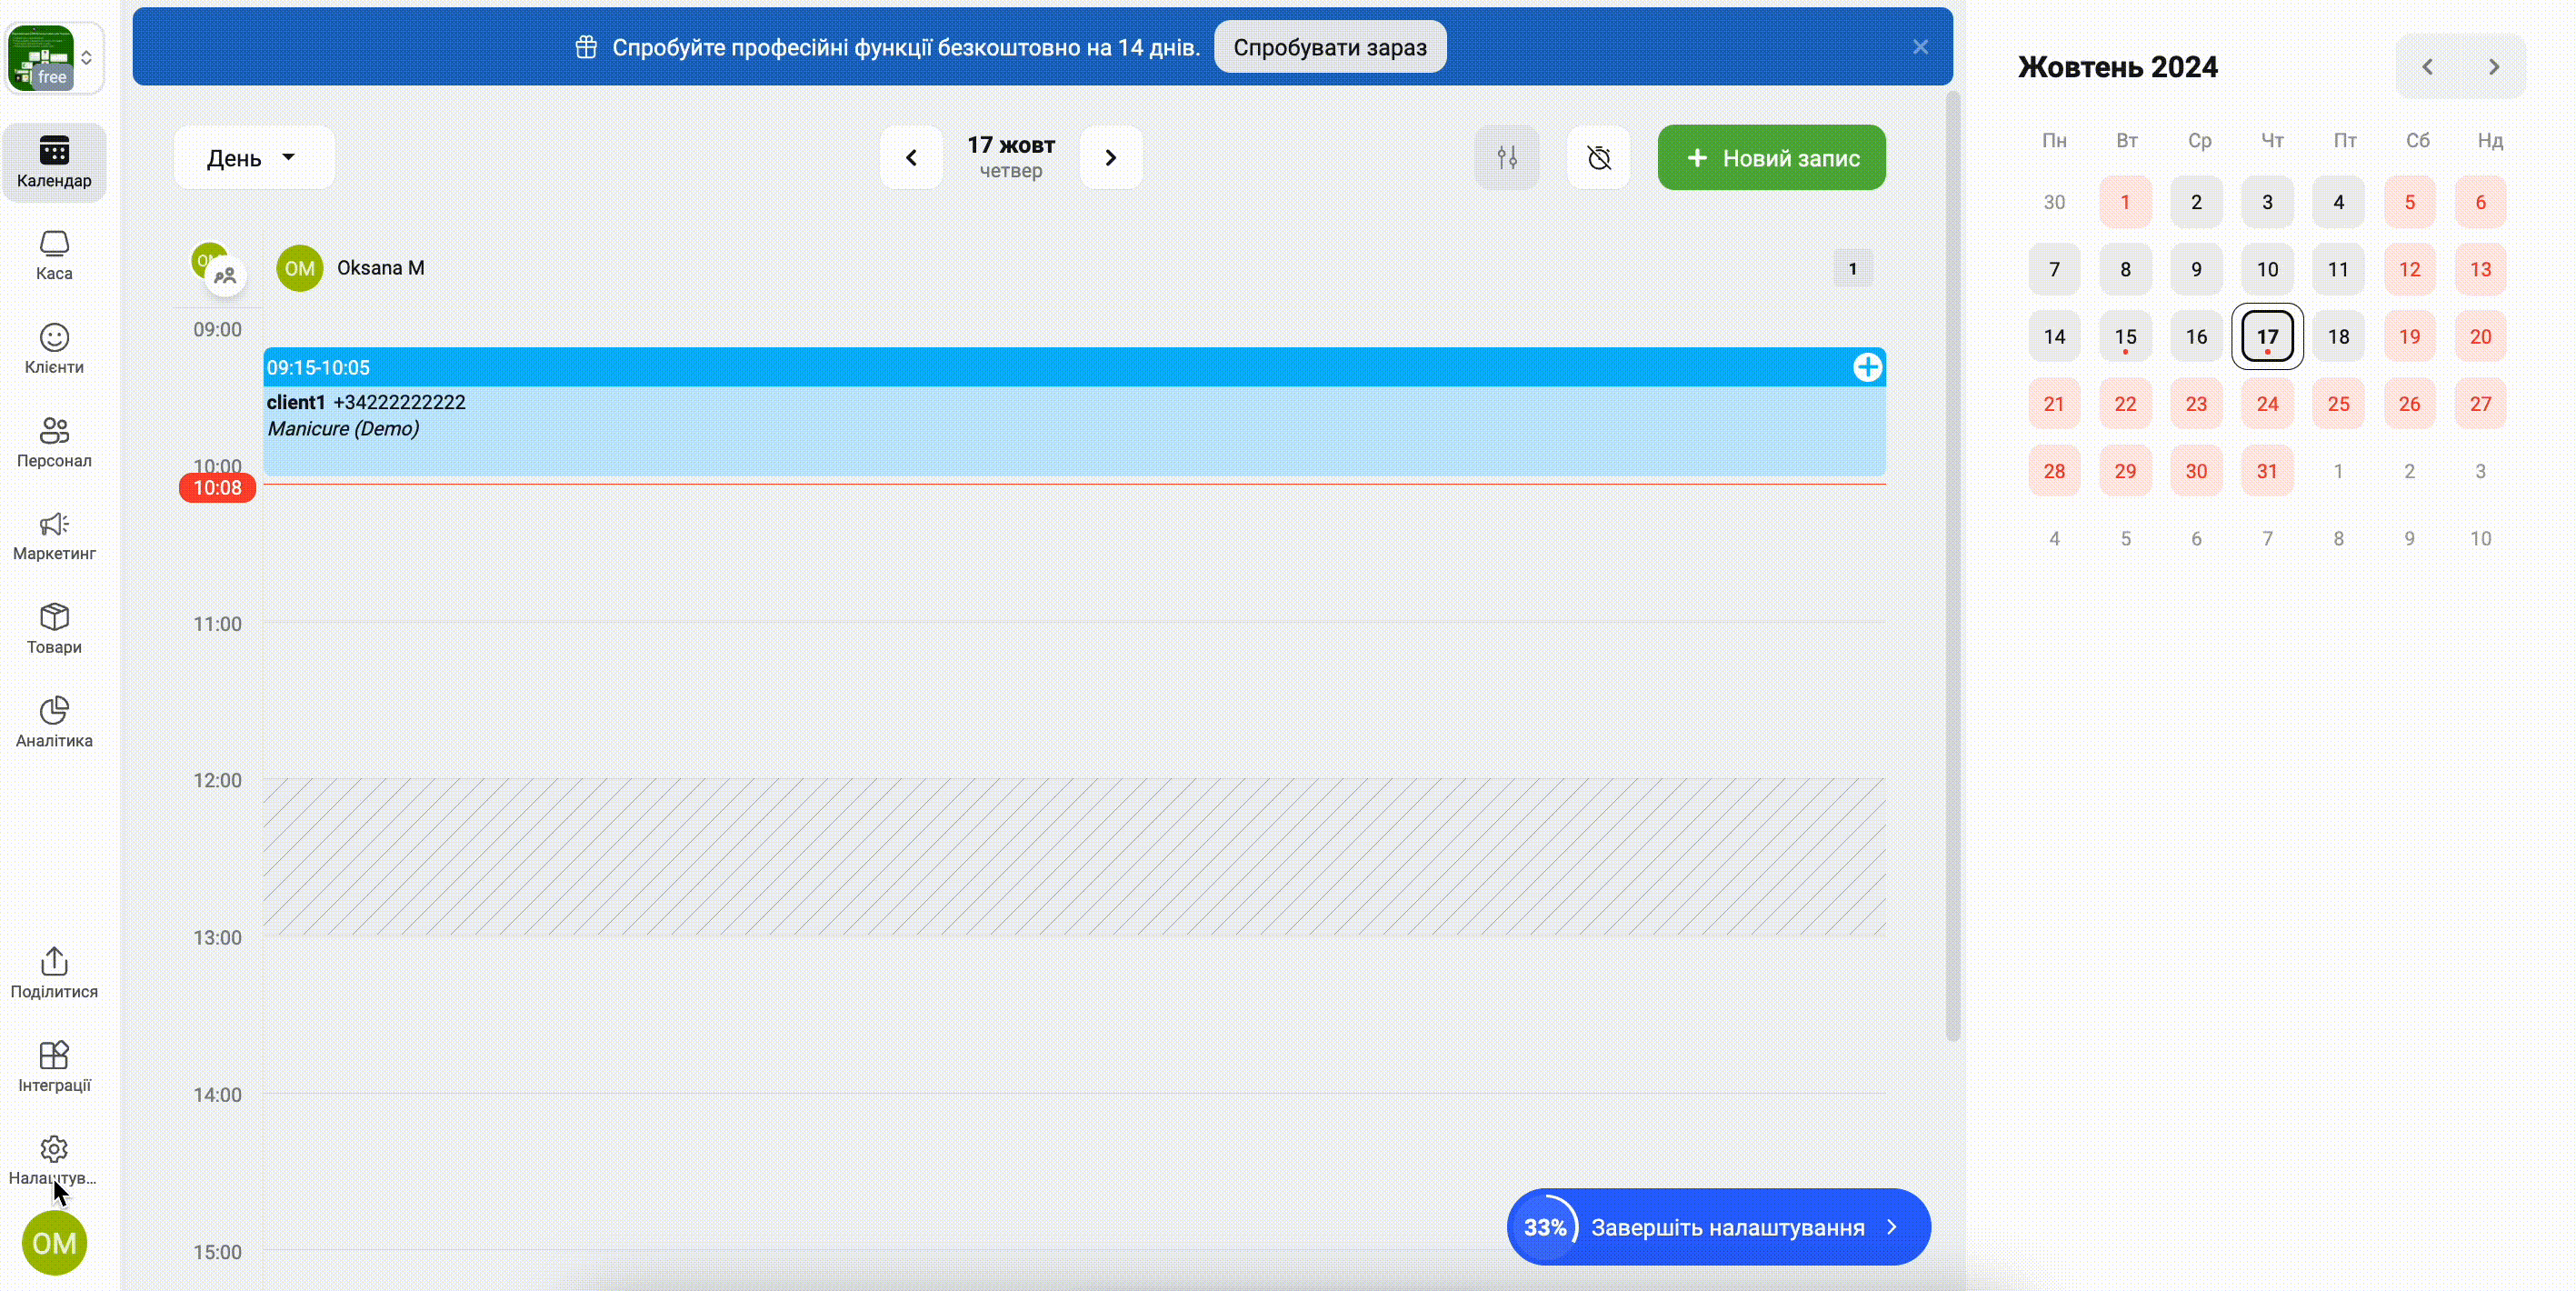Open the workspace switcher with free badge
Screen dimensions: 2576x1291
click(54, 58)
